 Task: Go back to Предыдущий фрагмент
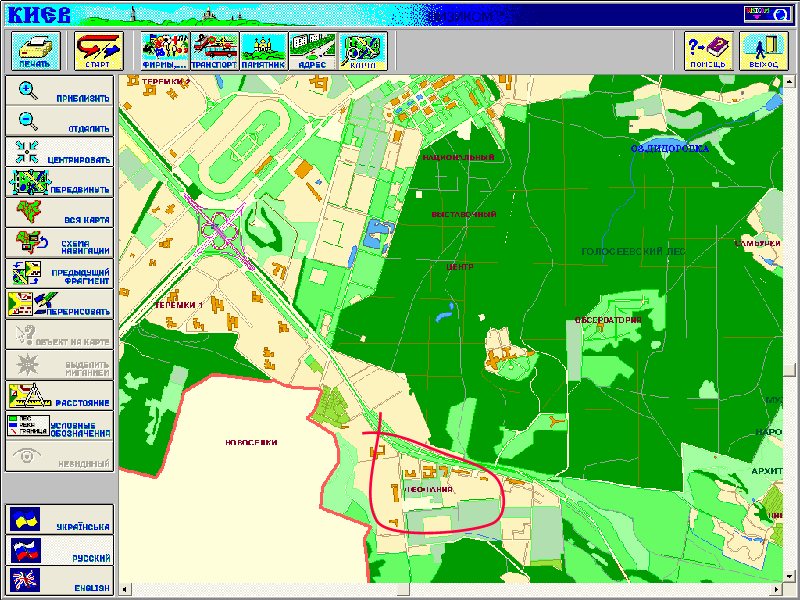(59, 273)
